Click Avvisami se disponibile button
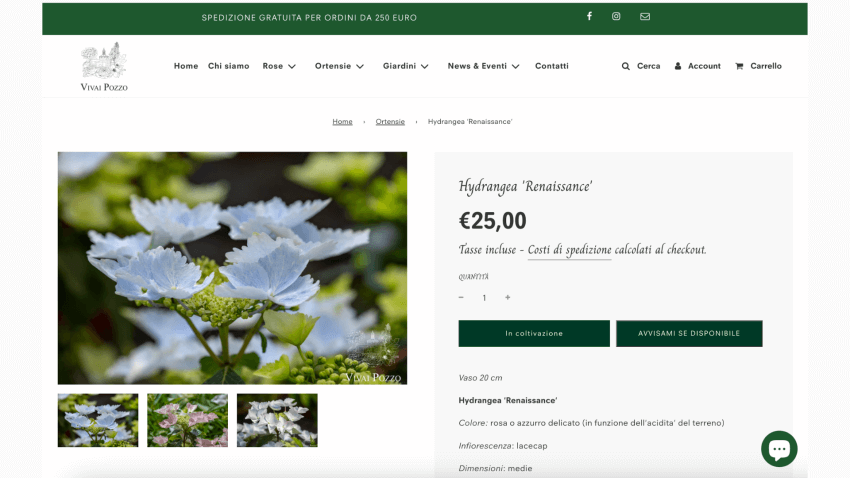 [x=689, y=333]
